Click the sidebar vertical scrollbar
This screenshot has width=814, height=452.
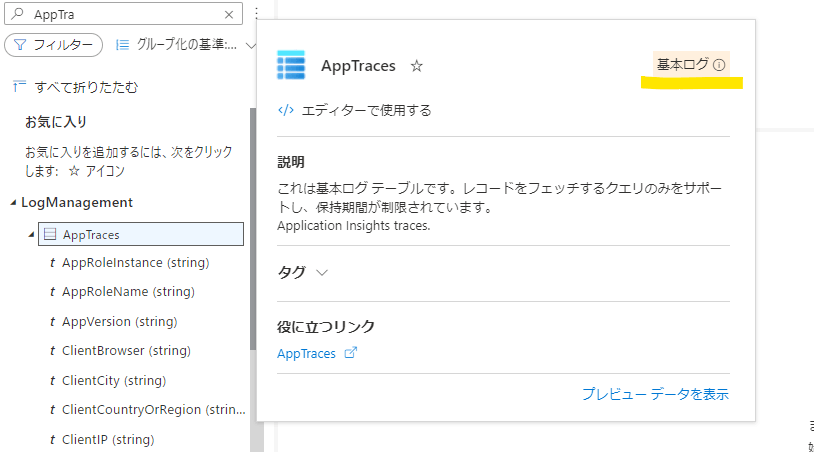pyautogui.click(x=253, y=228)
